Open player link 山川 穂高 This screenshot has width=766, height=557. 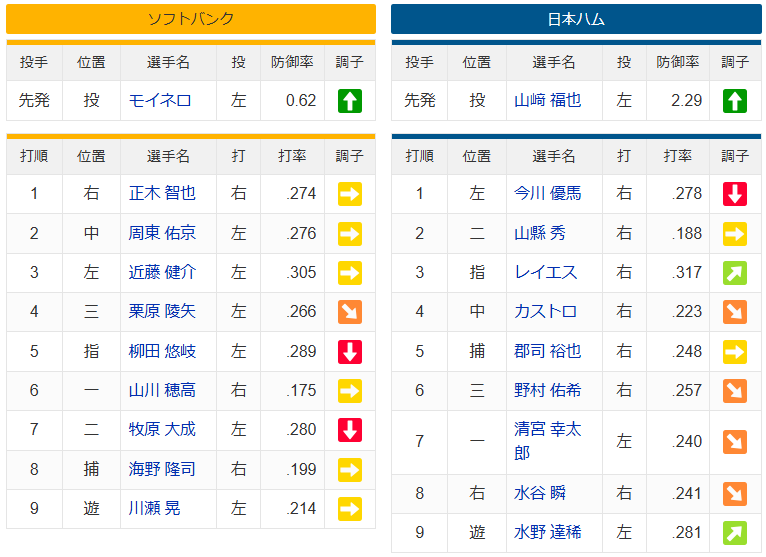pyautogui.click(x=162, y=390)
